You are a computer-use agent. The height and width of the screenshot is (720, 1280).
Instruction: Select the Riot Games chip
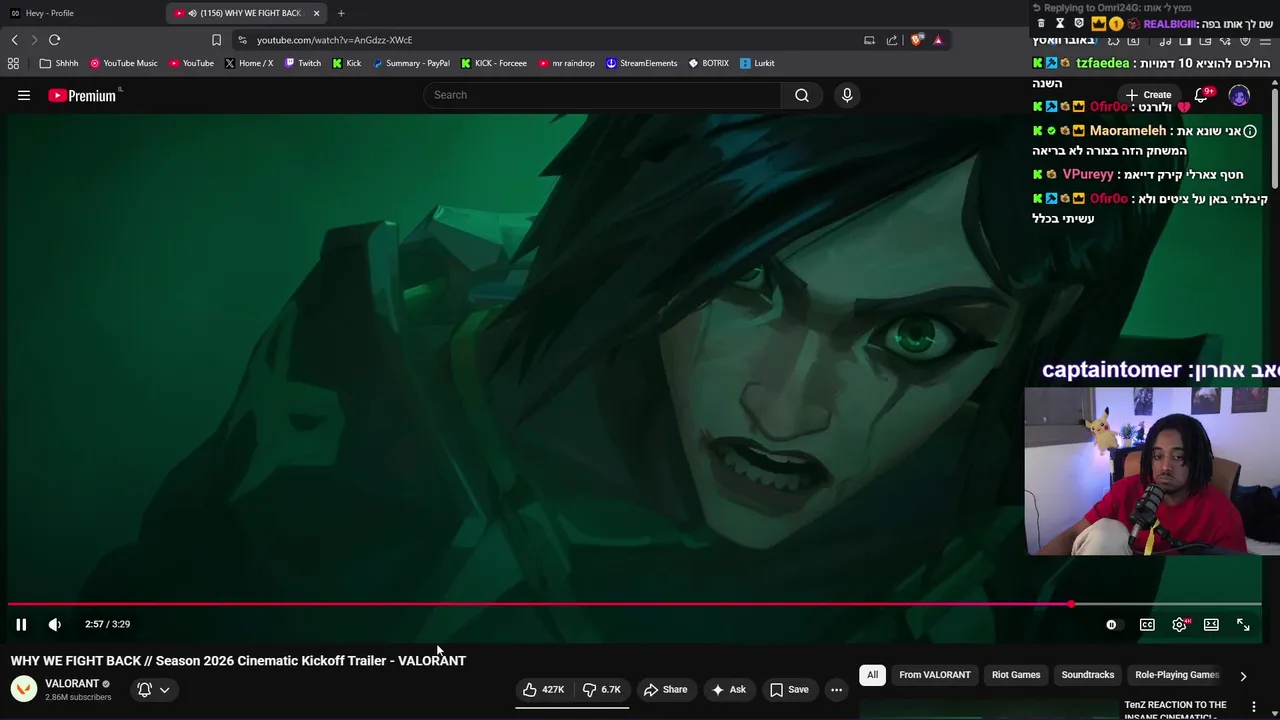point(1016,675)
